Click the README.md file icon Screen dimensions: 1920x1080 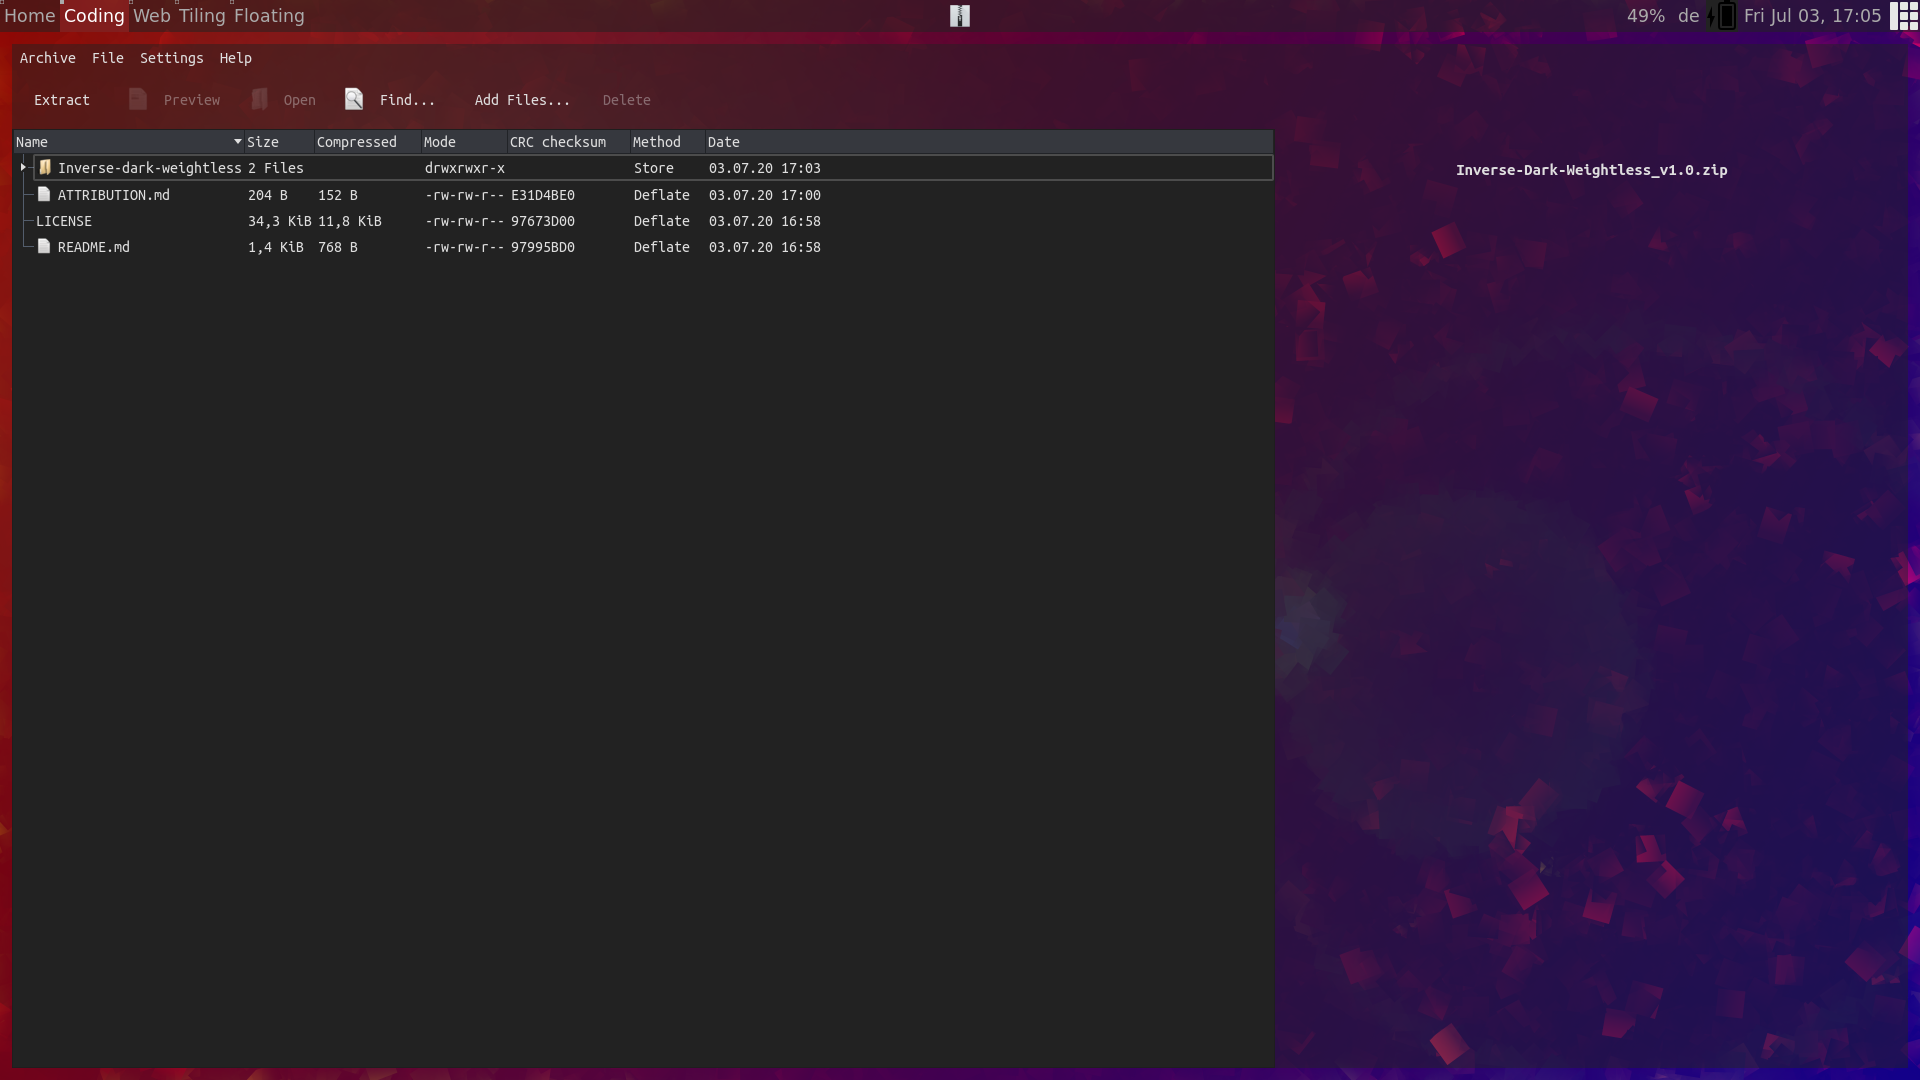(44, 247)
